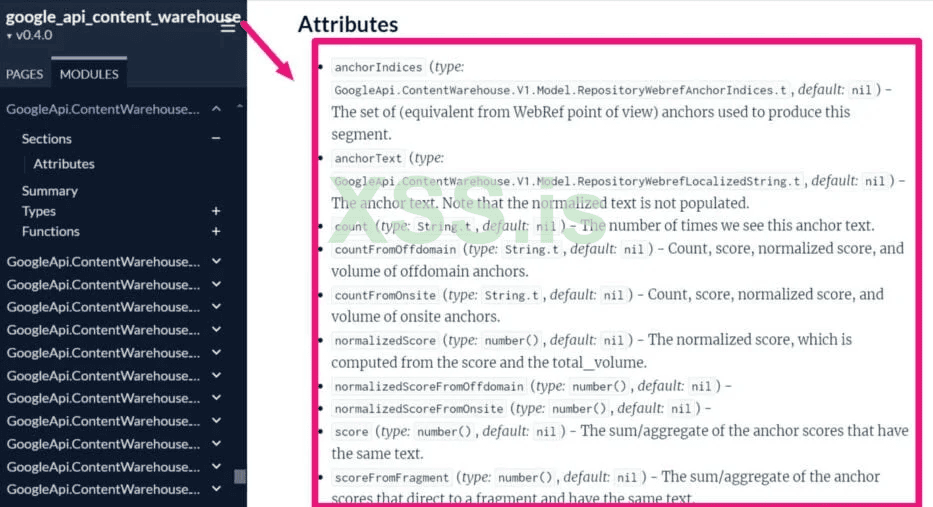Click the scoreFromFragment attribute name

(x=392, y=477)
